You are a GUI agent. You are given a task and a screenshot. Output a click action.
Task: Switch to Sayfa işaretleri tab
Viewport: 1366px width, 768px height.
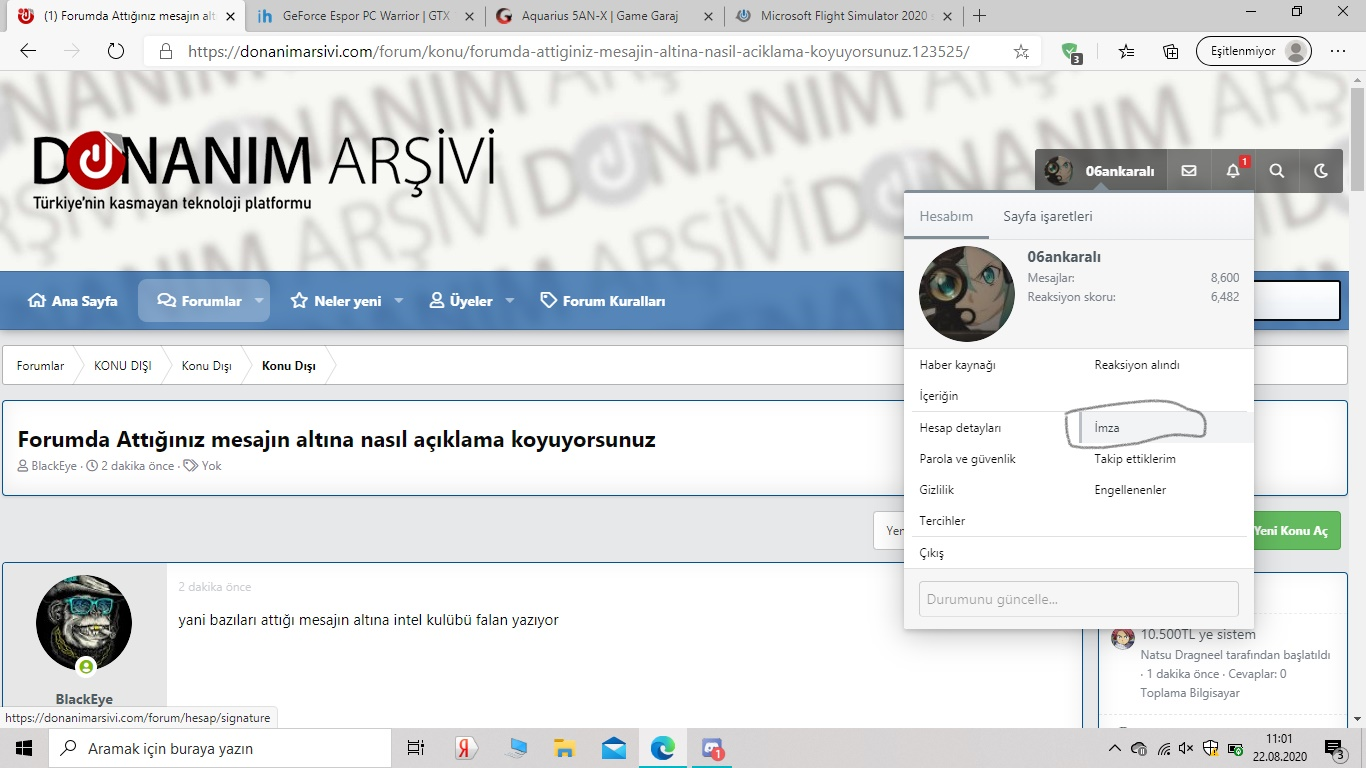[1048, 216]
